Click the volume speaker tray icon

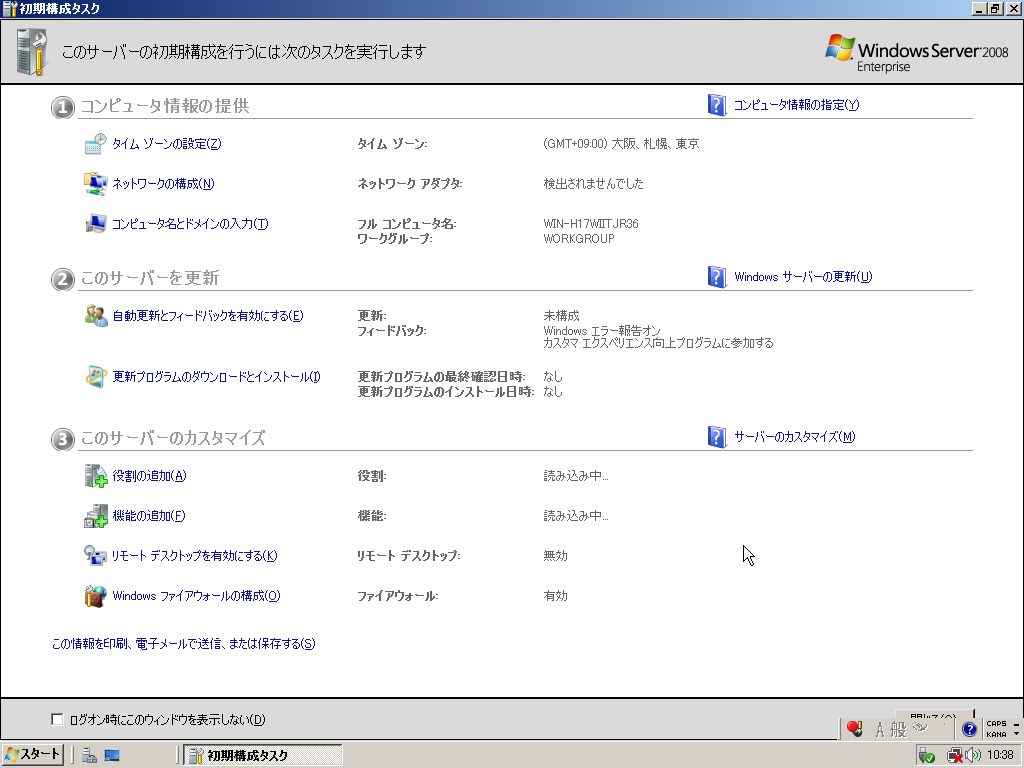coord(973,756)
